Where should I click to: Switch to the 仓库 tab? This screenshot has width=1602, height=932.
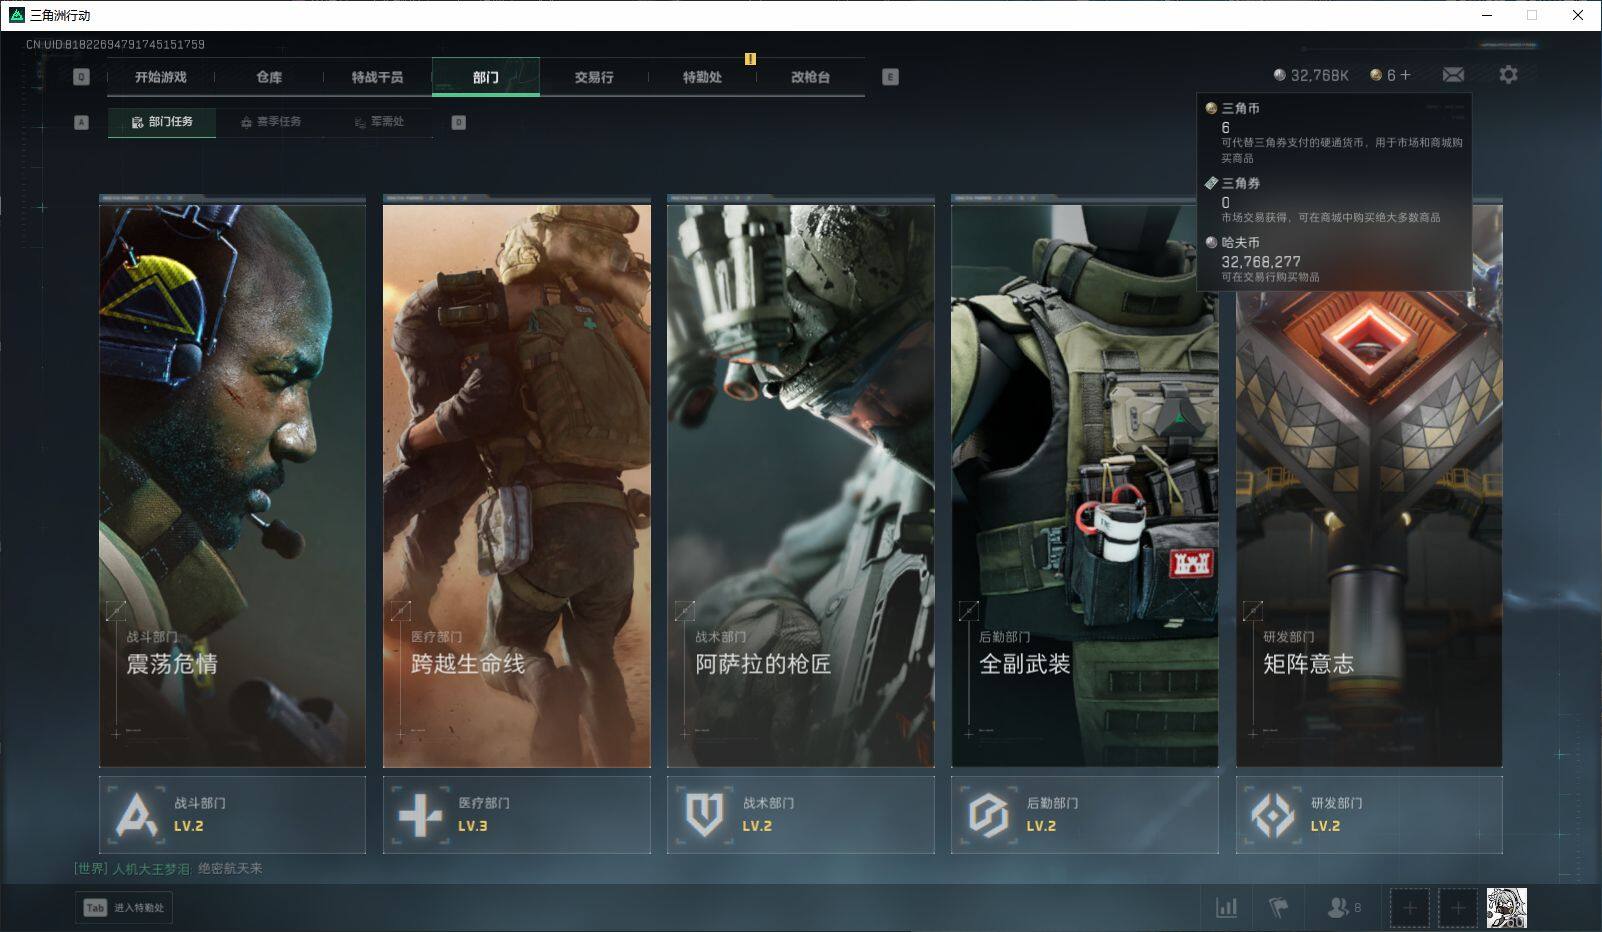pos(269,77)
